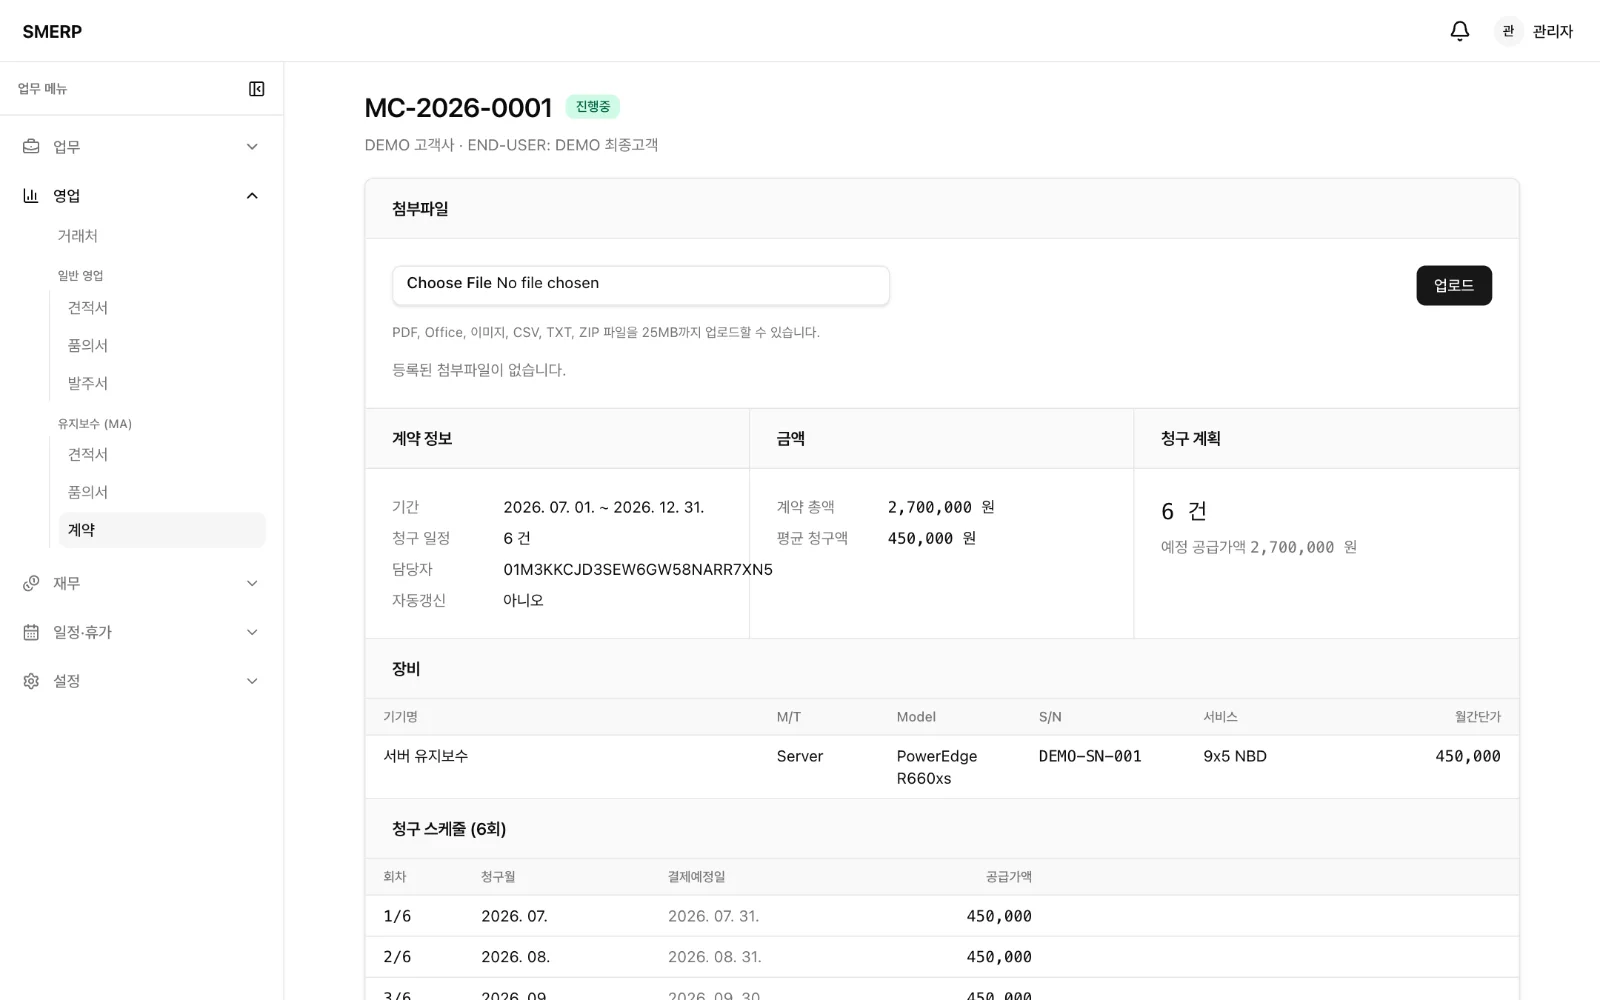This screenshot has height=1000, width=1600.
Task: Click the PowerEdge R660xs model cell
Action: [937, 768]
